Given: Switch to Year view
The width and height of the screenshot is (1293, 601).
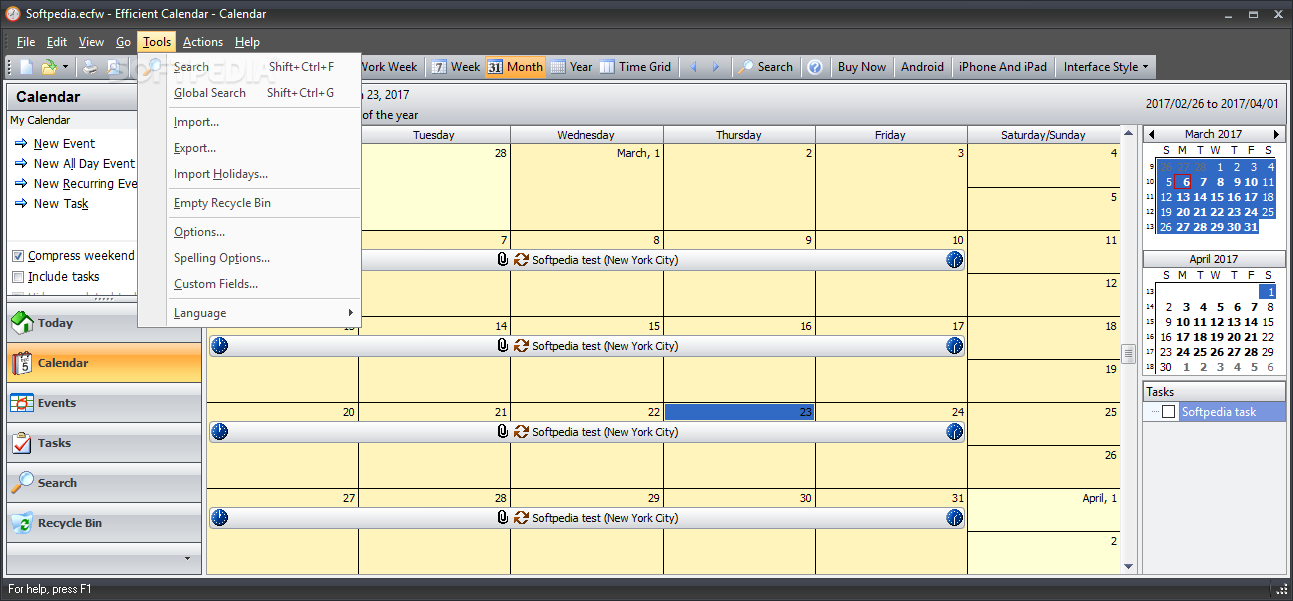Looking at the screenshot, I should point(571,67).
